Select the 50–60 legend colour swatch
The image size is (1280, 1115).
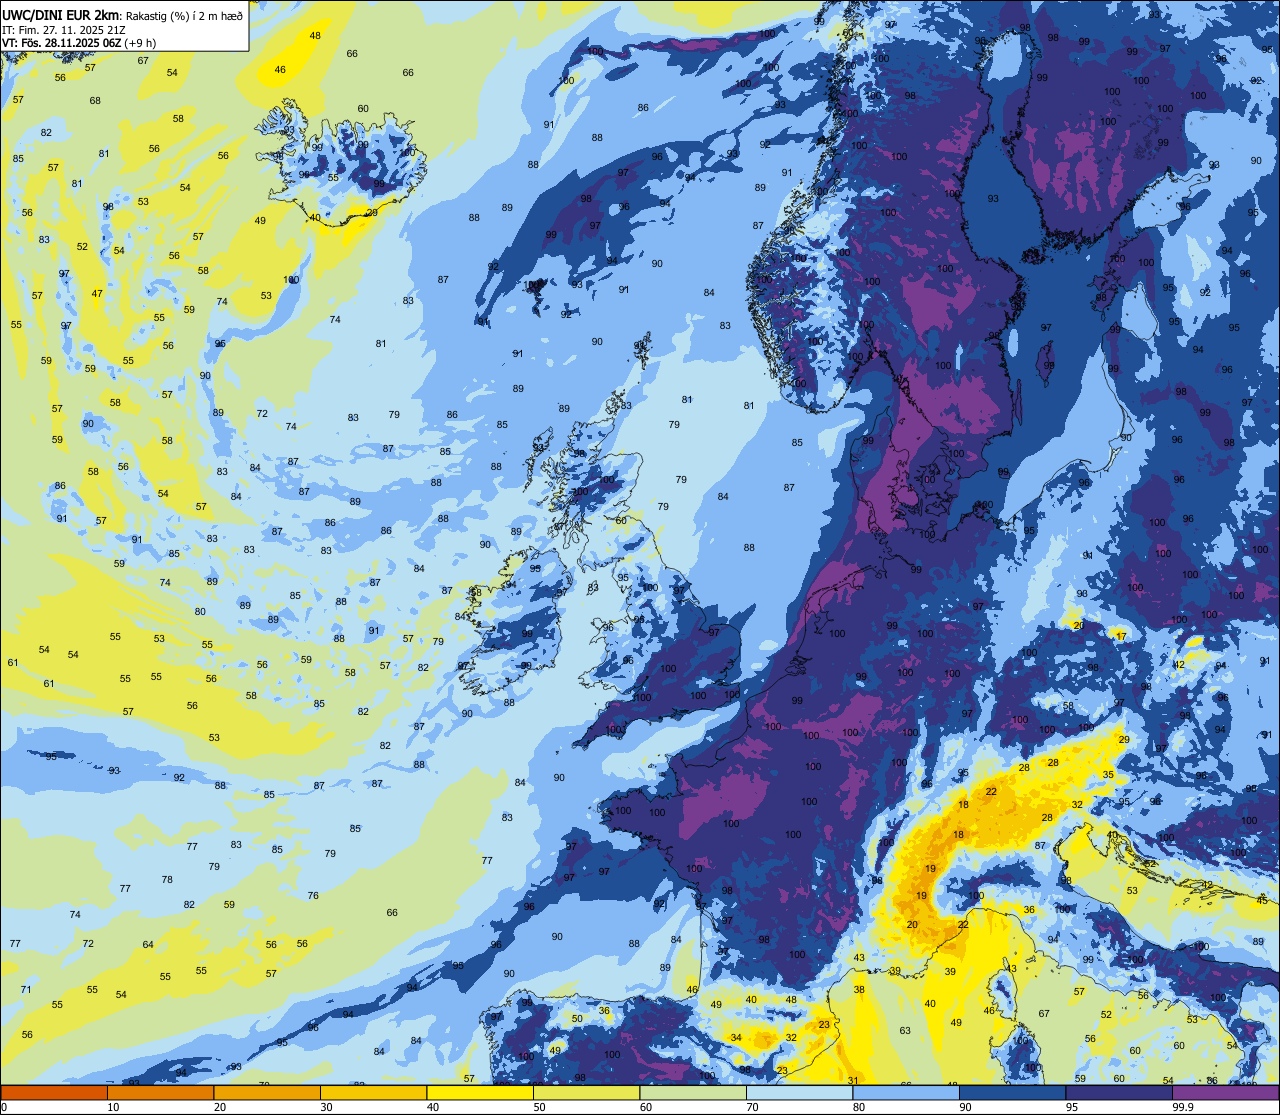[586, 1092]
